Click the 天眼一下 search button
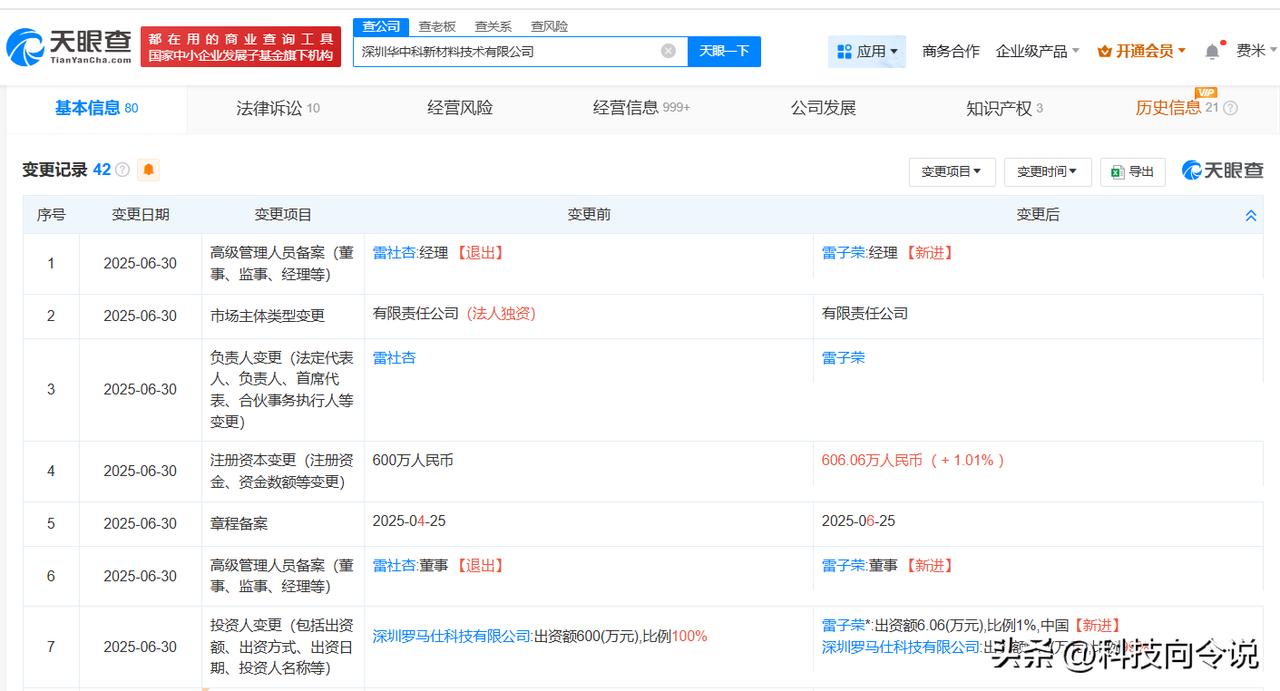 coord(724,51)
